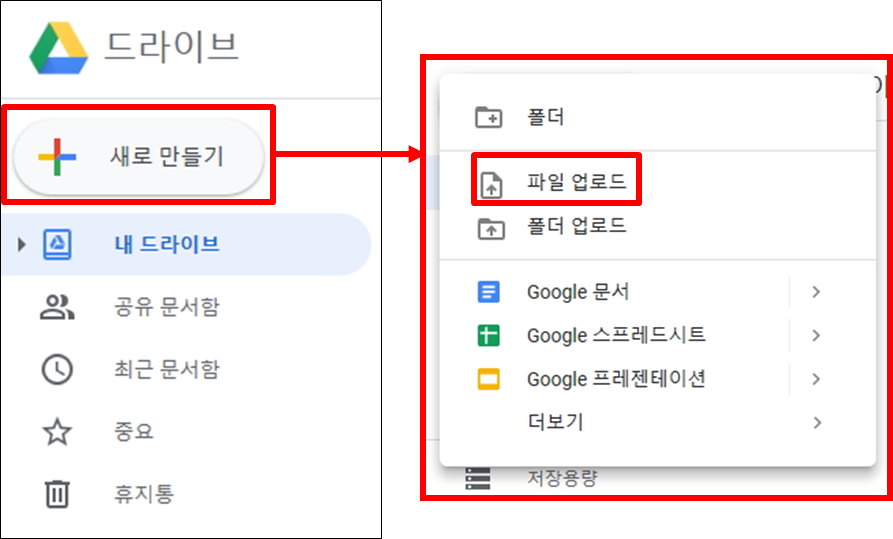The height and width of the screenshot is (539, 893).
Task: Click the 내 드라이브 drive icon
Action: (58, 244)
